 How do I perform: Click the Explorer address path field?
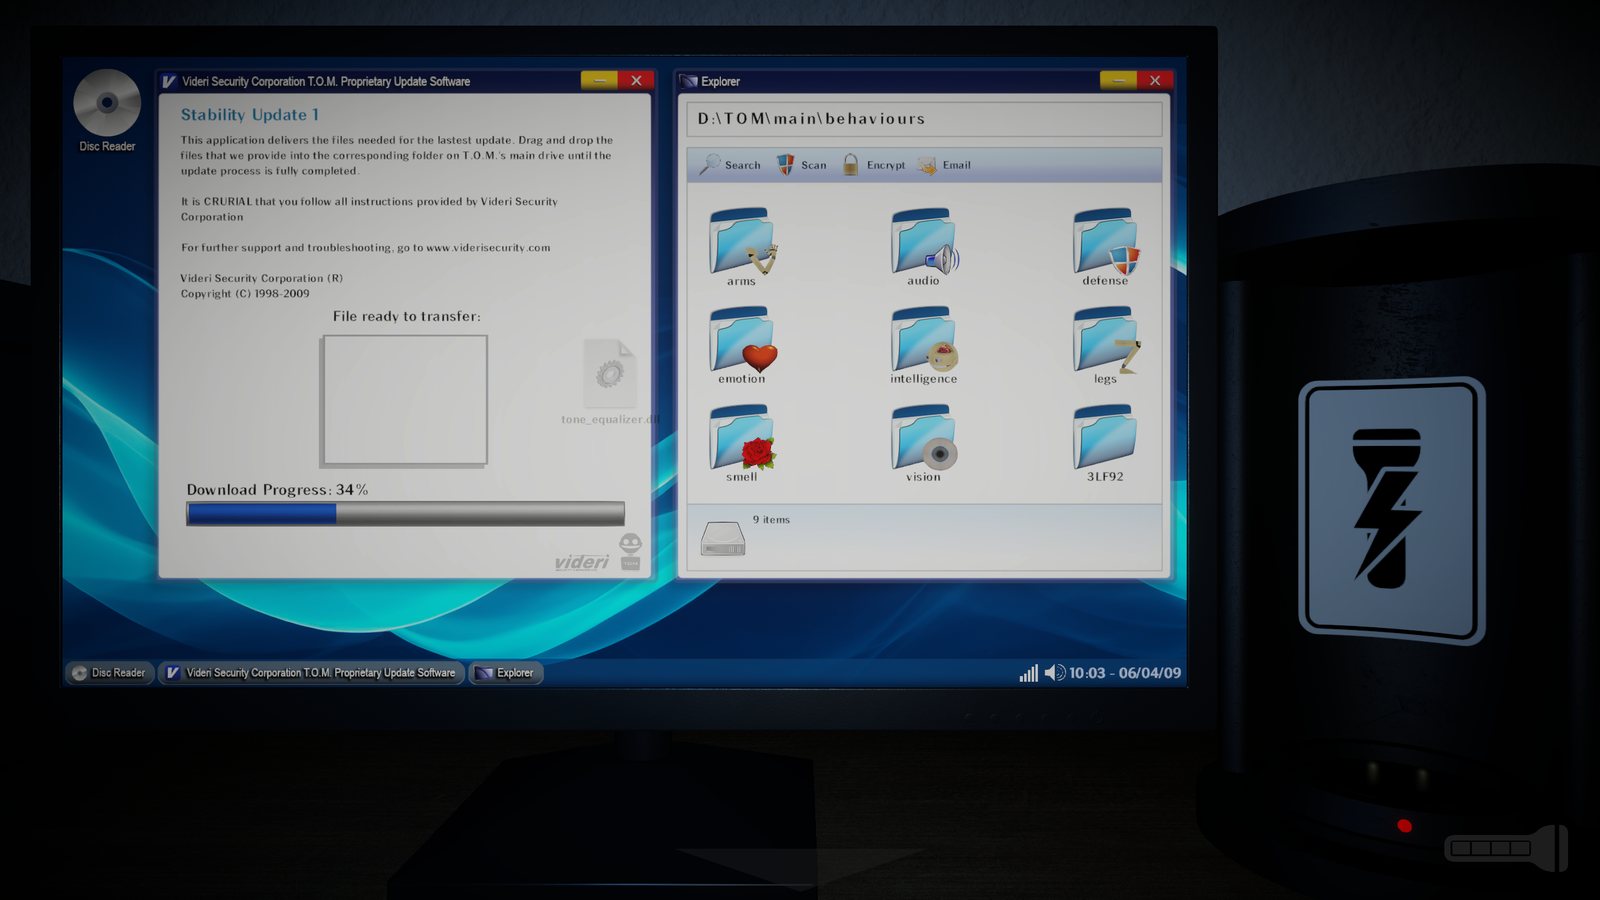coord(925,119)
